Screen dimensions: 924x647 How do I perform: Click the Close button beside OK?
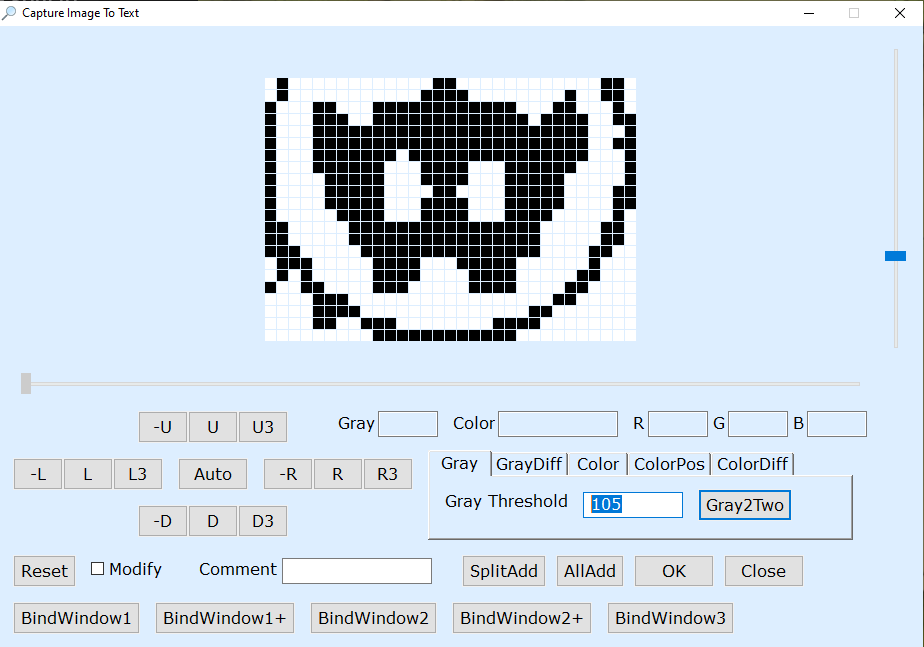(x=764, y=571)
